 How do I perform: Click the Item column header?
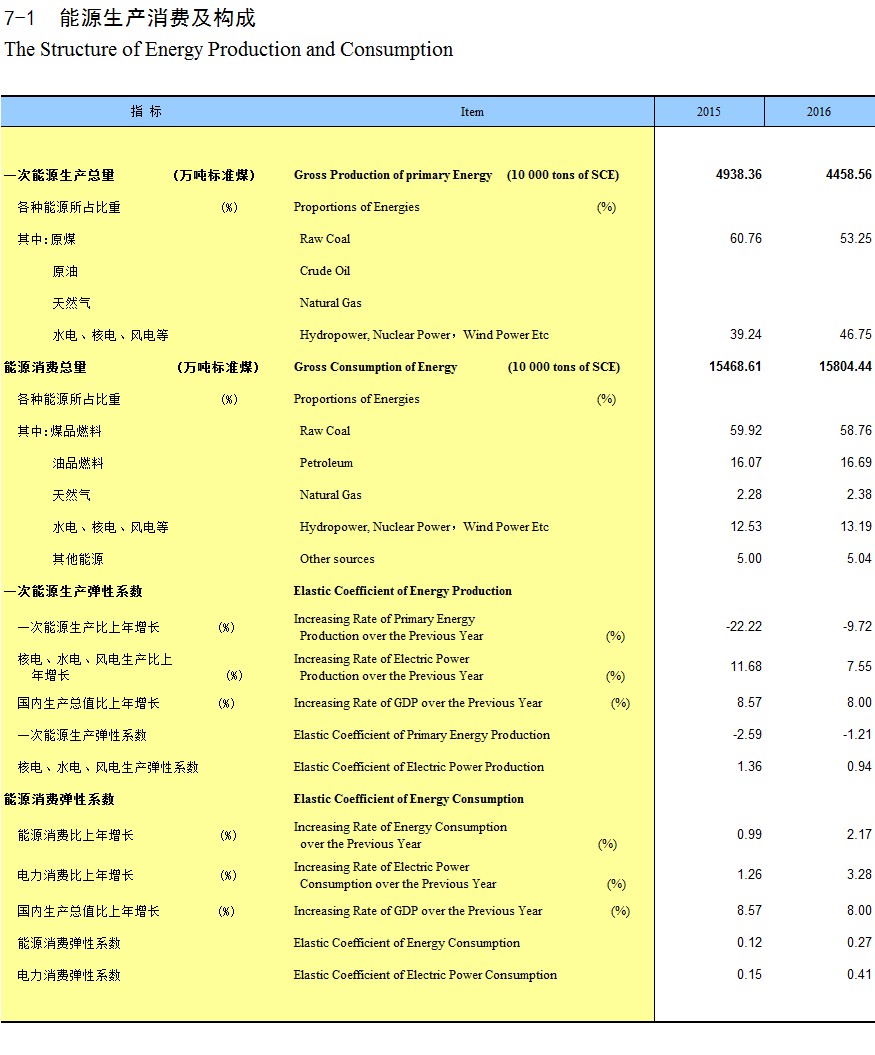[x=472, y=112]
